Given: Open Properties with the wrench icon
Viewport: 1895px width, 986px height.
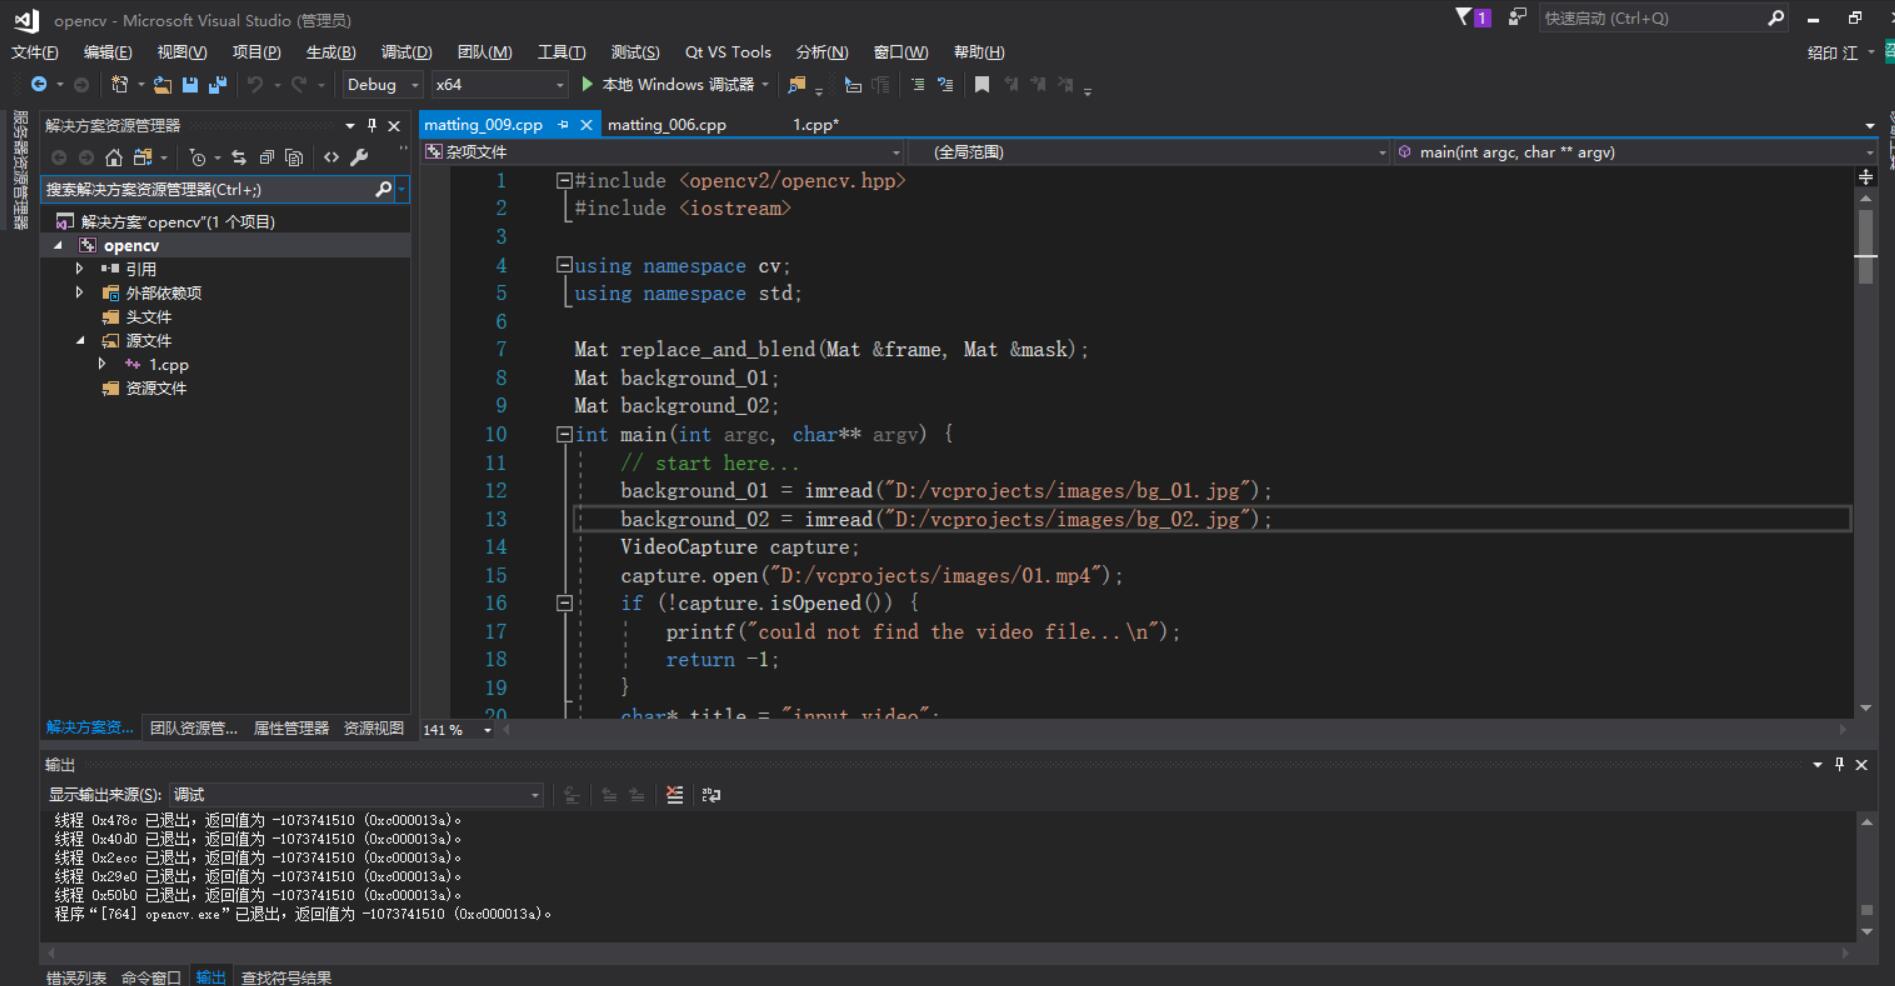Looking at the screenshot, I should [360, 157].
